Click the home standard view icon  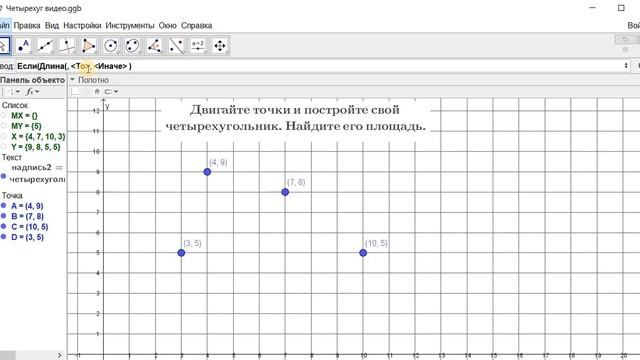97,91
